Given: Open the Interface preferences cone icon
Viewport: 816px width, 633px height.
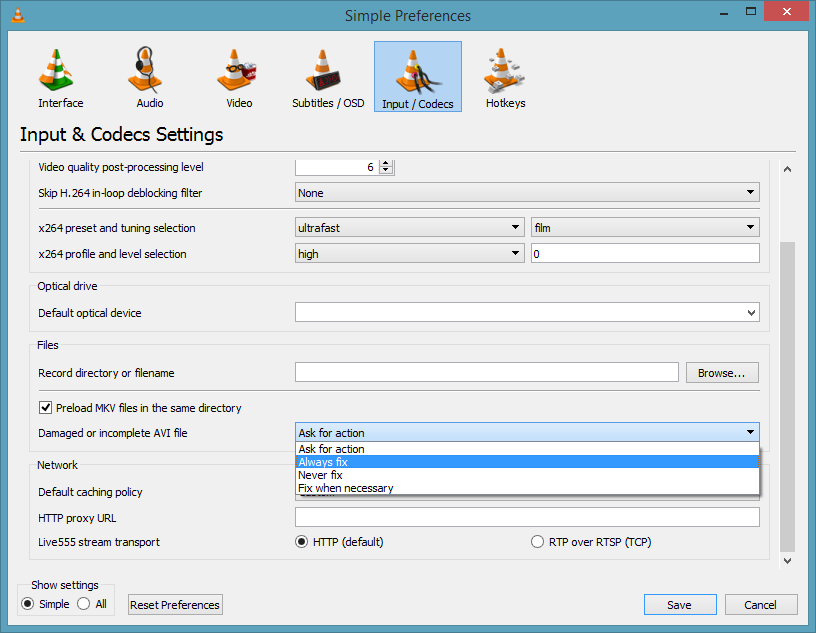Looking at the screenshot, I should click(57, 72).
